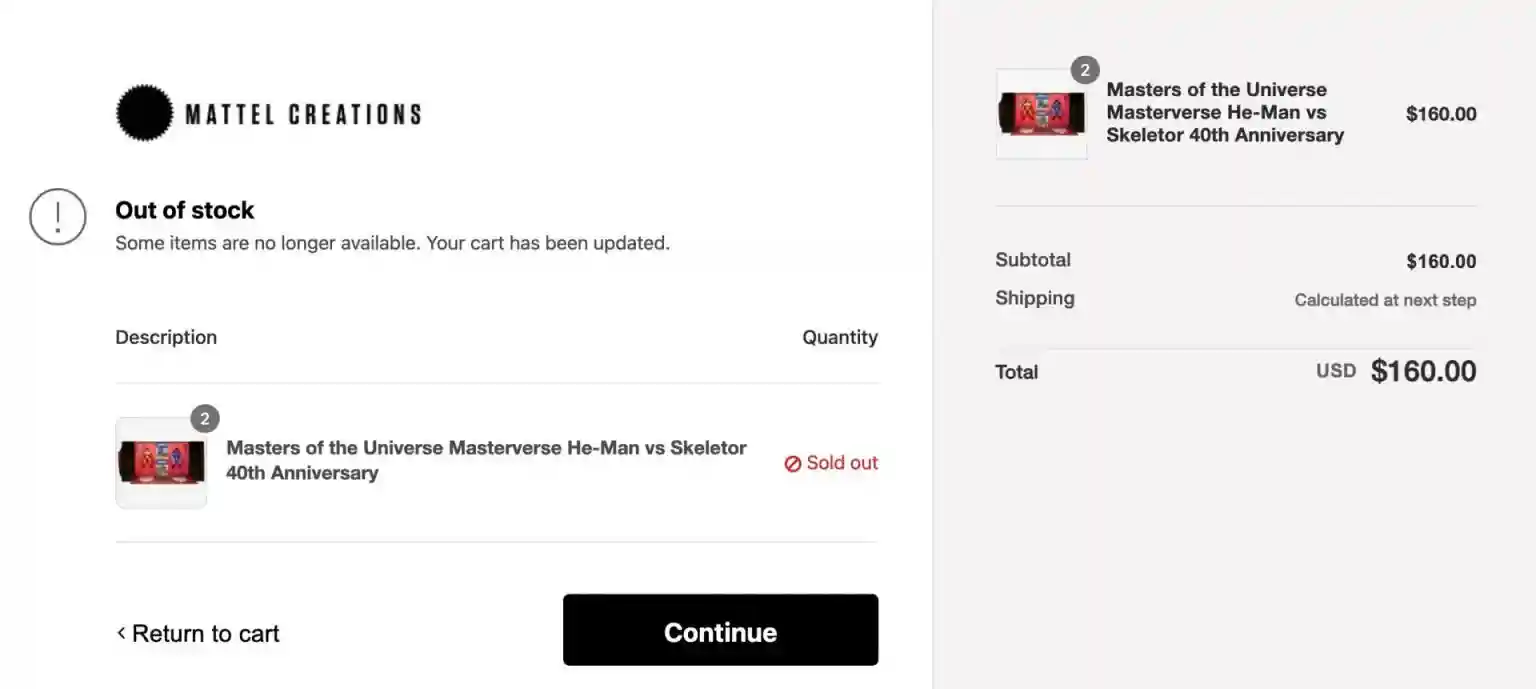Click the Description column header

click(x=166, y=338)
